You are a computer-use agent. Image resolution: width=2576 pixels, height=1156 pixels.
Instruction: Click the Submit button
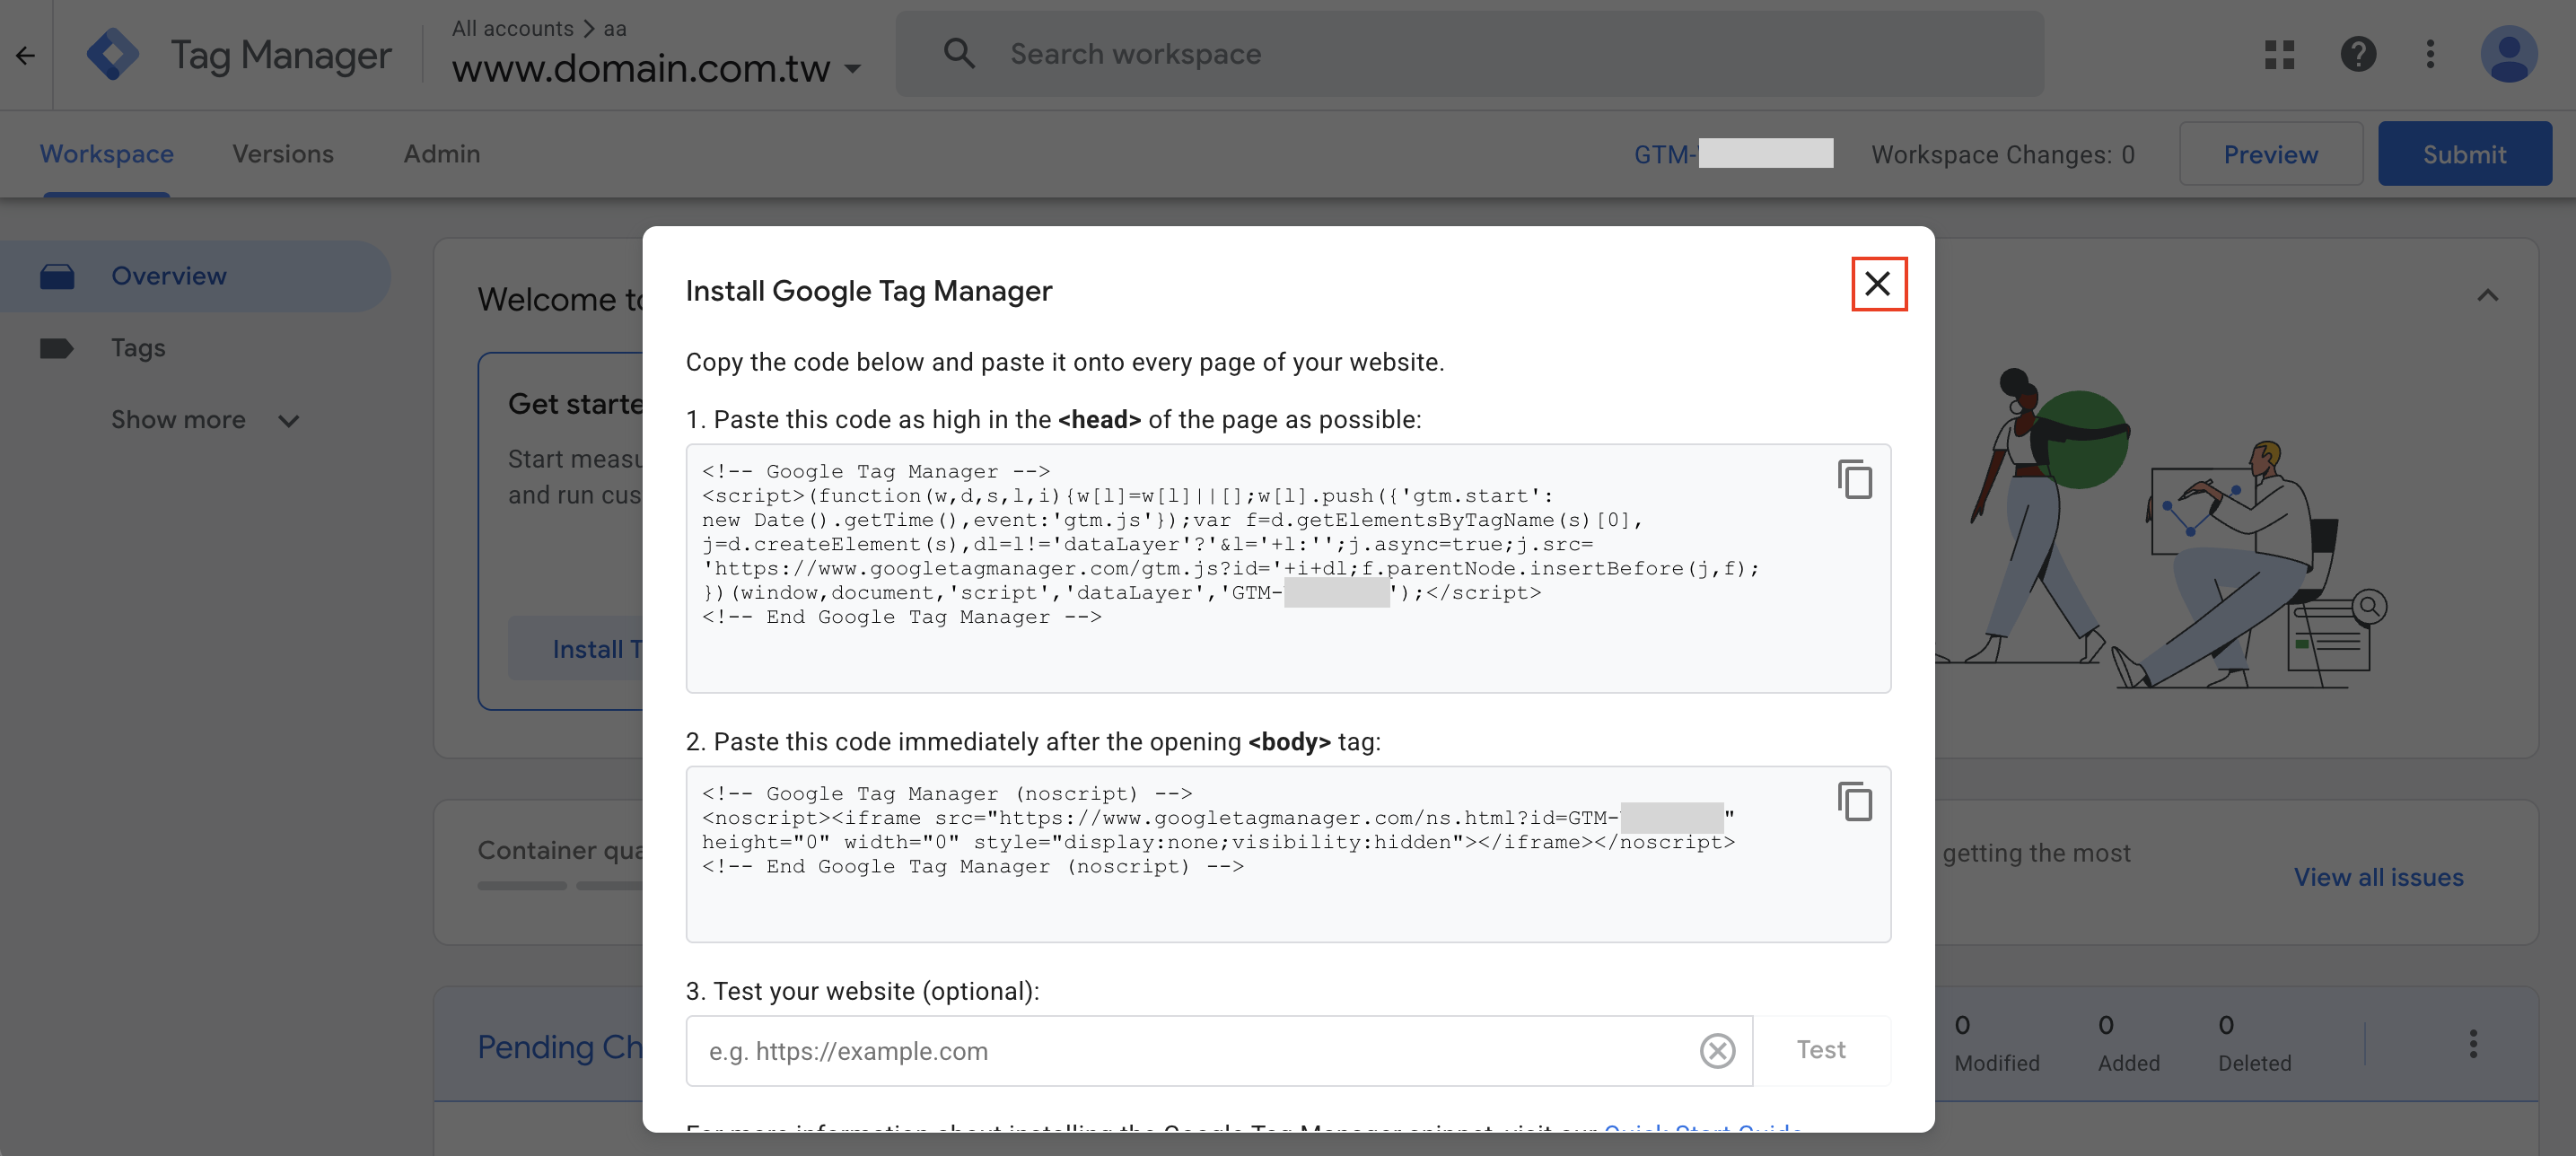(x=2464, y=154)
